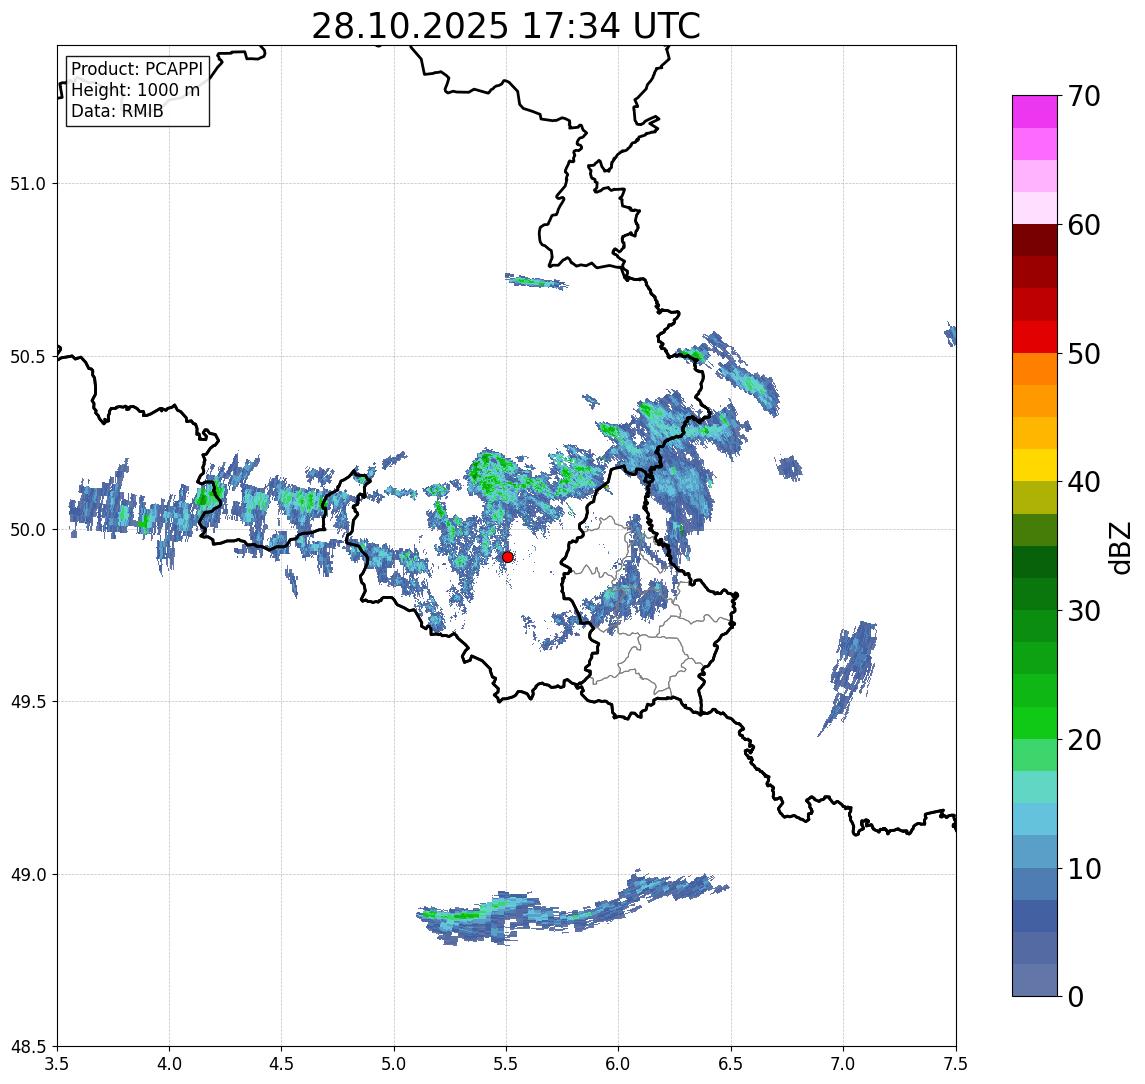
Task: Click the "dBZ" colorbar label
Action: tap(1119, 548)
